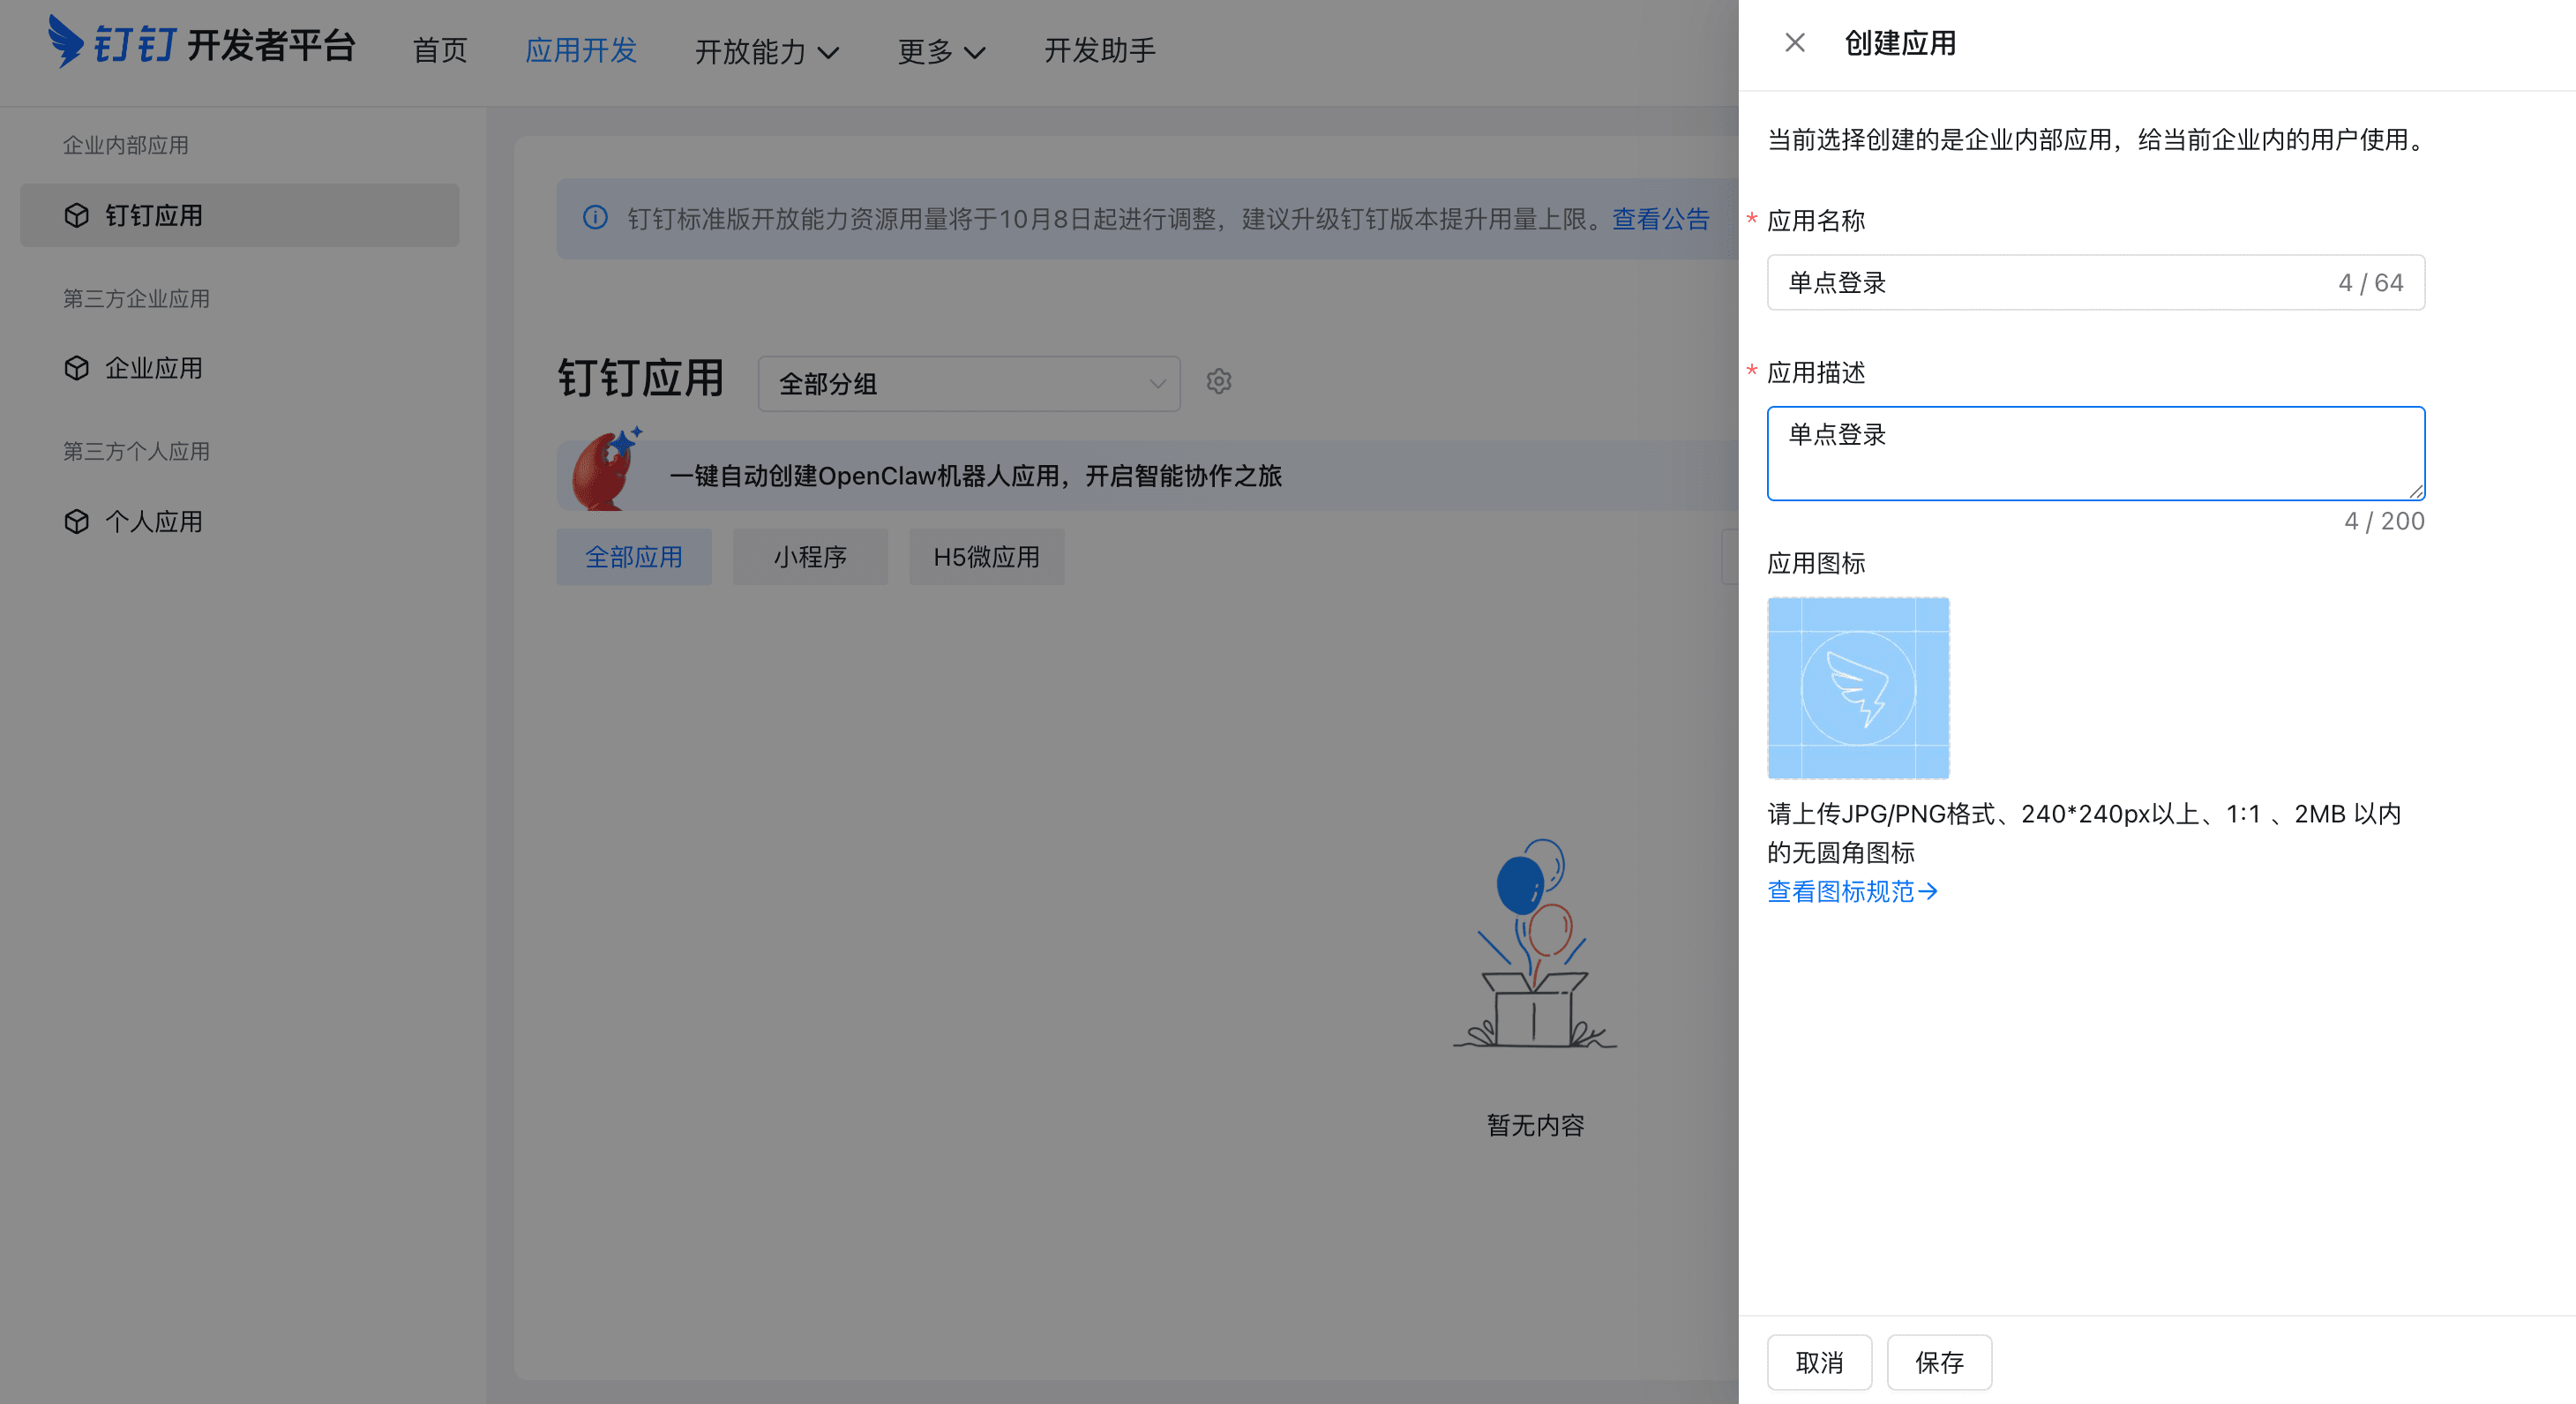Image resolution: width=2576 pixels, height=1404 pixels.
Task: Open group settings gear icon
Action: (x=1218, y=381)
